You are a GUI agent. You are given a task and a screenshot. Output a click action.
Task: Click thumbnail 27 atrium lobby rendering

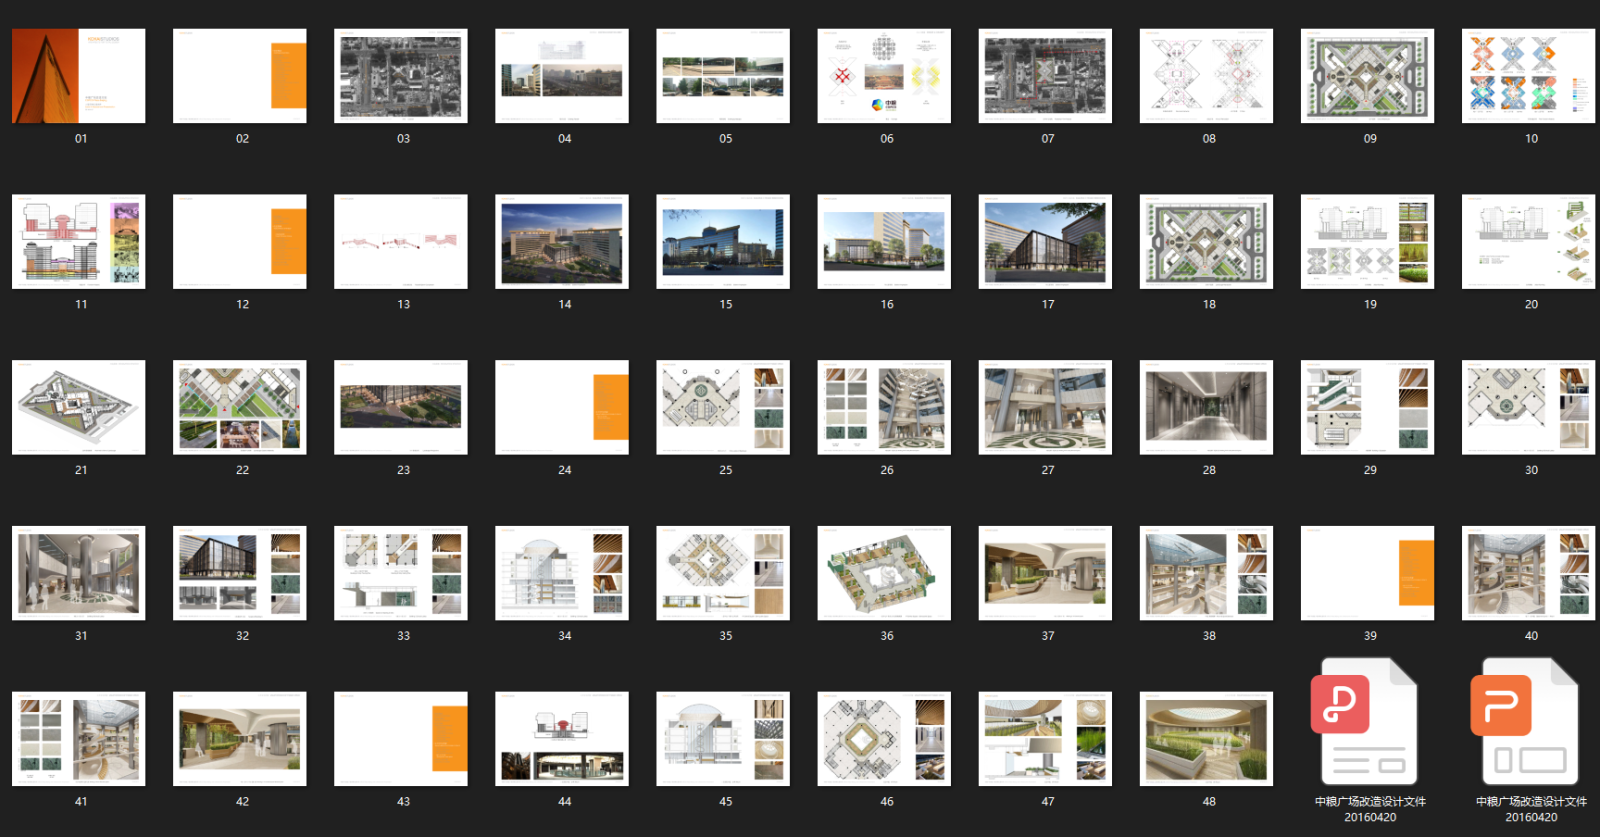[x=1045, y=407]
